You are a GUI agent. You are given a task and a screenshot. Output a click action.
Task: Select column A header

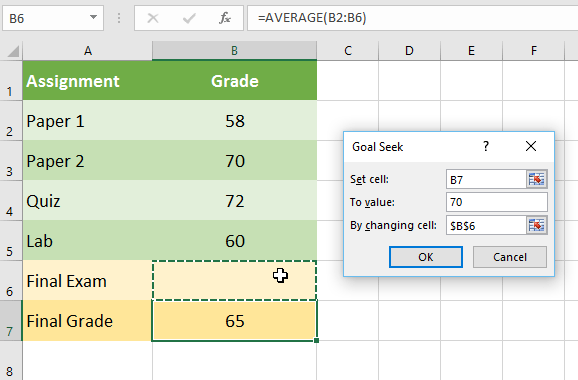87,50
